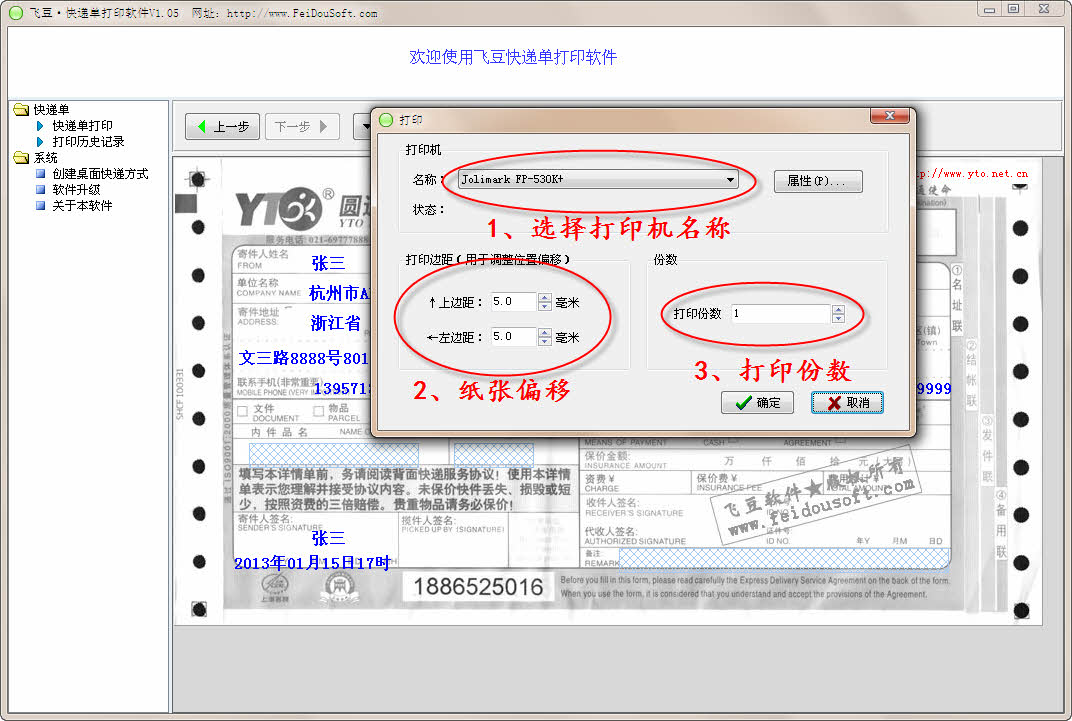
Task: Open 软件升级 in the sidebar
Action: 76,189
